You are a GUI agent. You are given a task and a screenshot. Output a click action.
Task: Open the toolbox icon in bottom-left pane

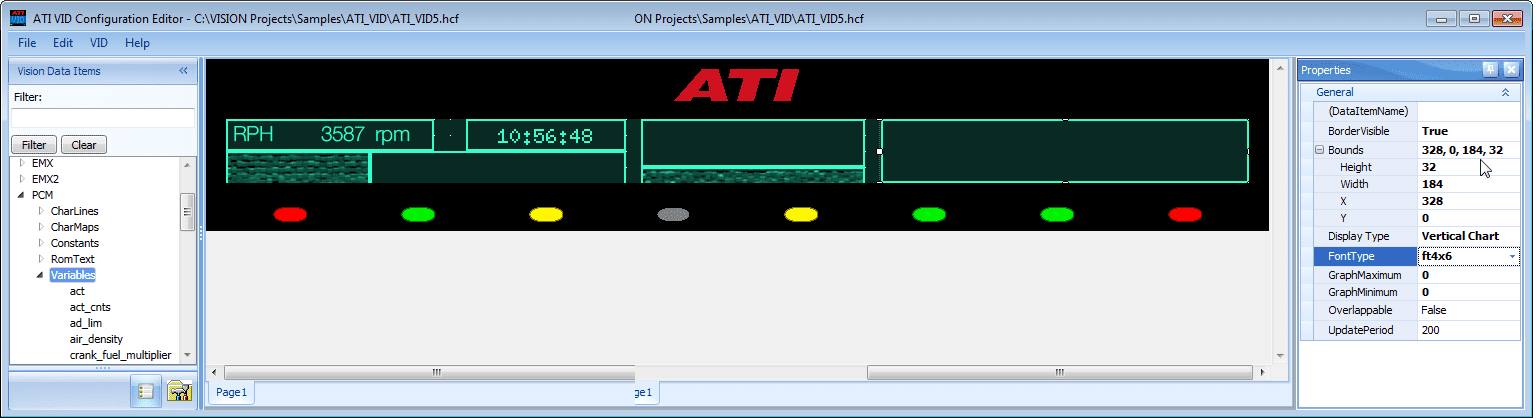[x=179, y=392]
